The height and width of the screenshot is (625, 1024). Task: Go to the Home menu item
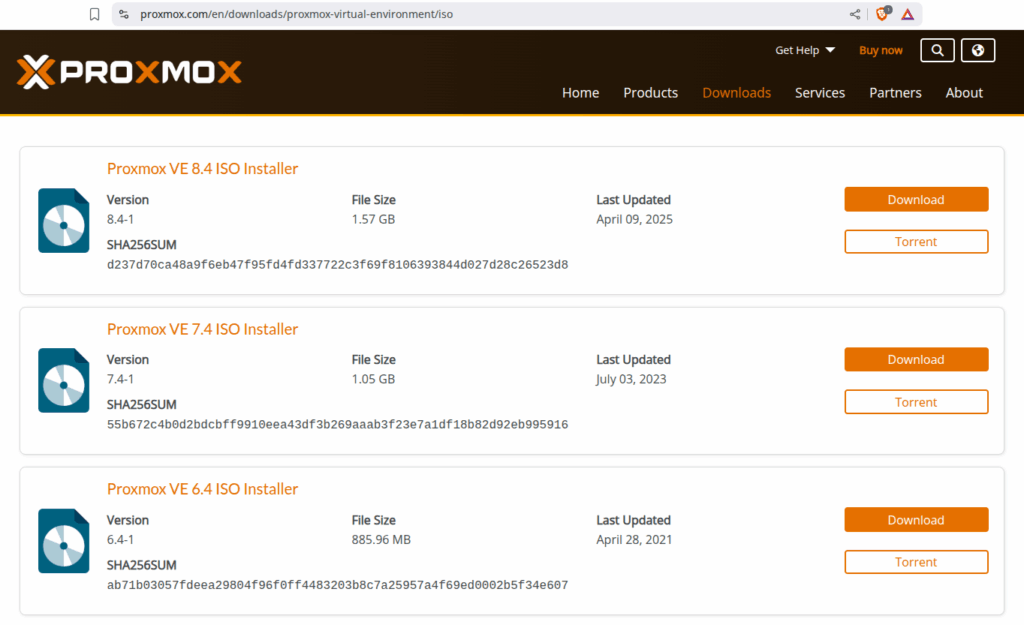581,93
